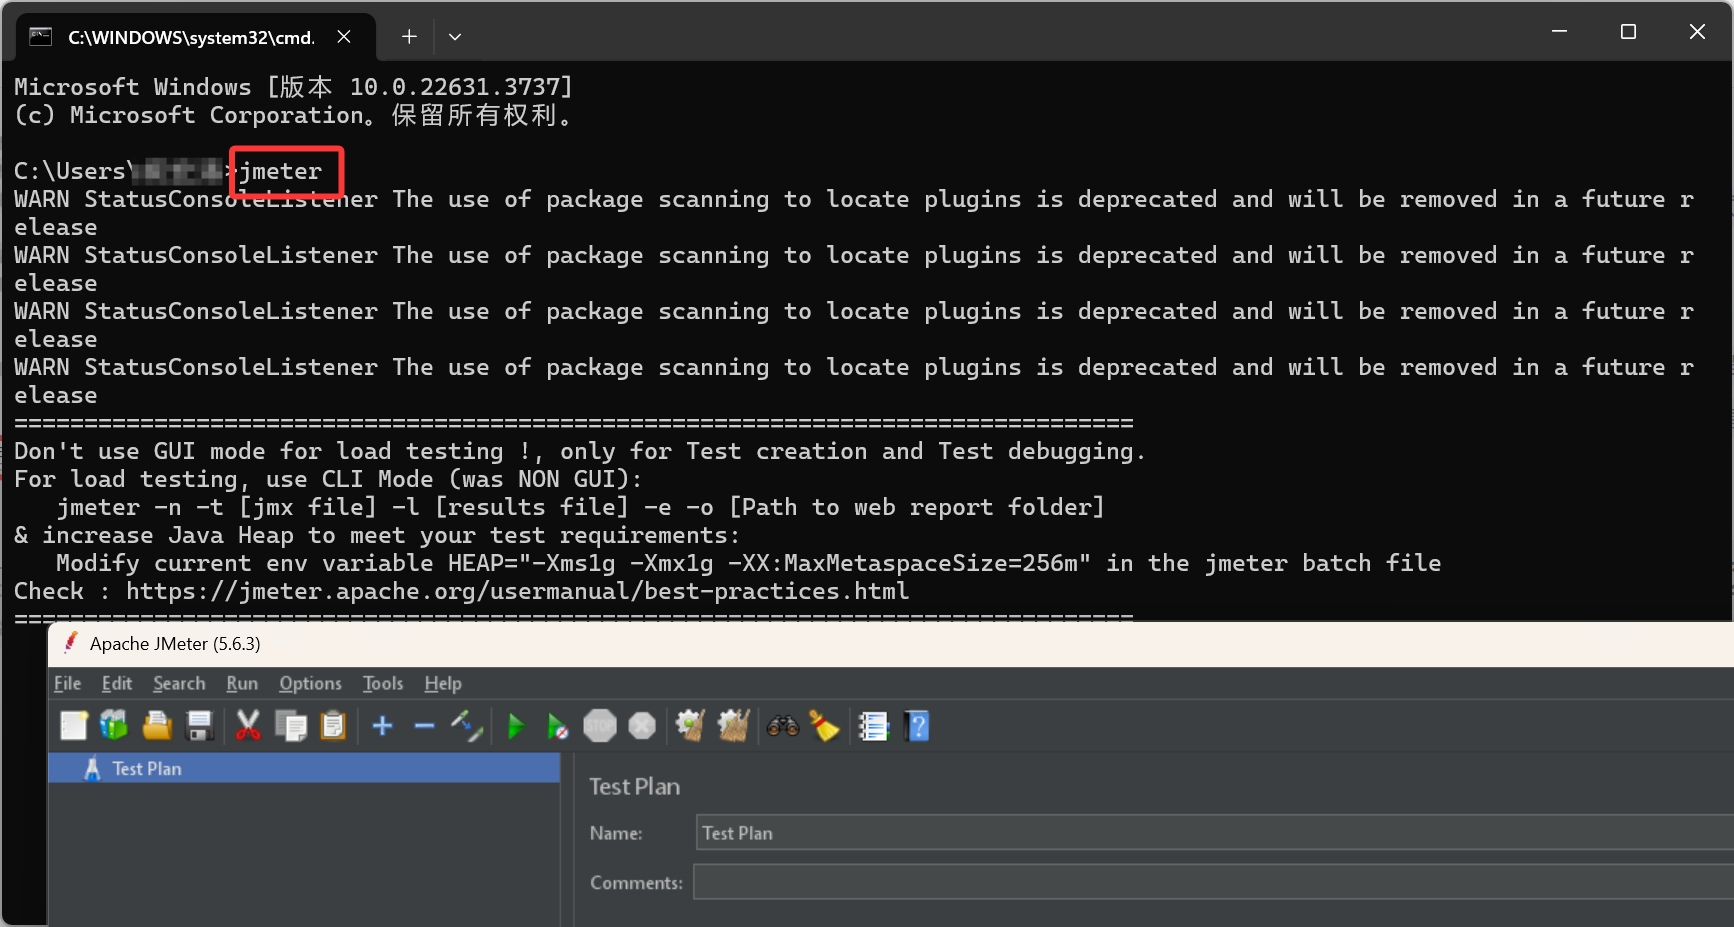The width and height of the screenshot is (1734, 927).
Task: Start the test with green play icon
Action: click(516, 726)
